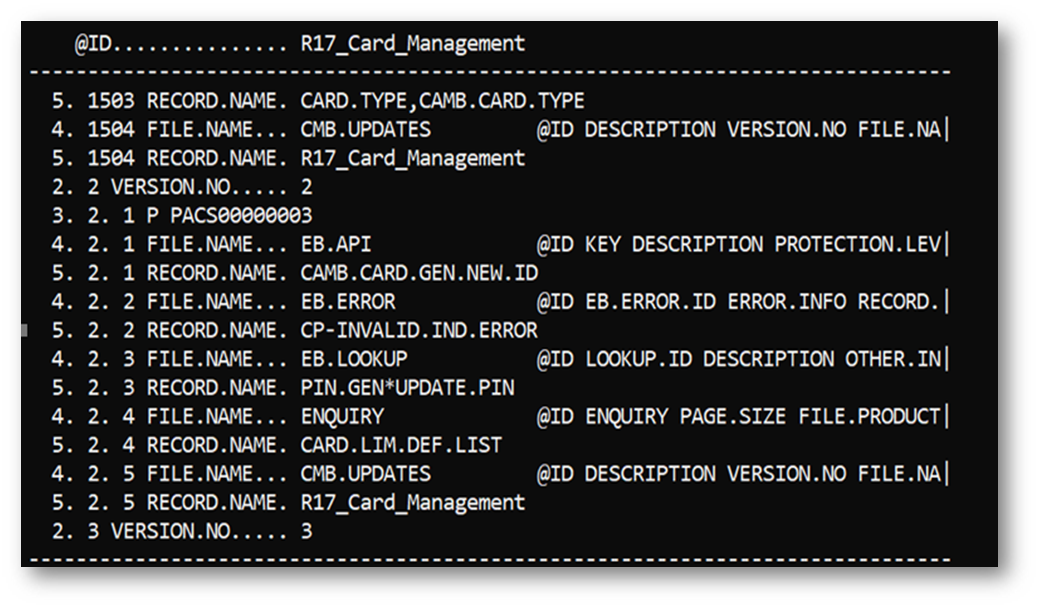
Task: Click the EB.ERROR file name
Action: [348, 301]
